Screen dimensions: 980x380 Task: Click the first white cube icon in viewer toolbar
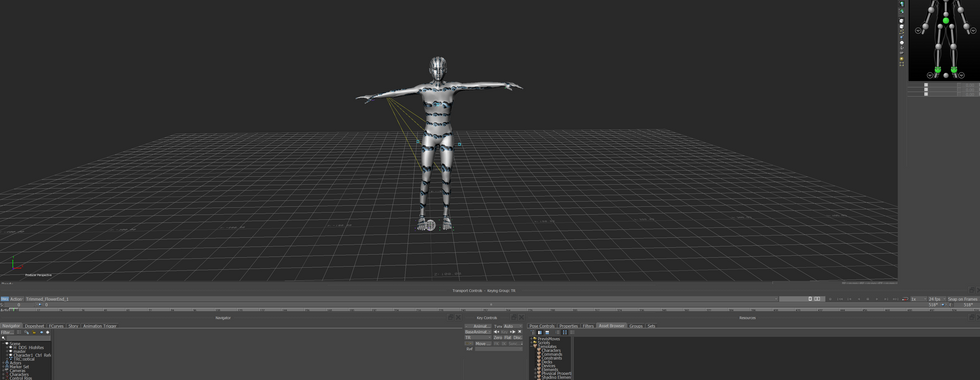coord(902,21)
